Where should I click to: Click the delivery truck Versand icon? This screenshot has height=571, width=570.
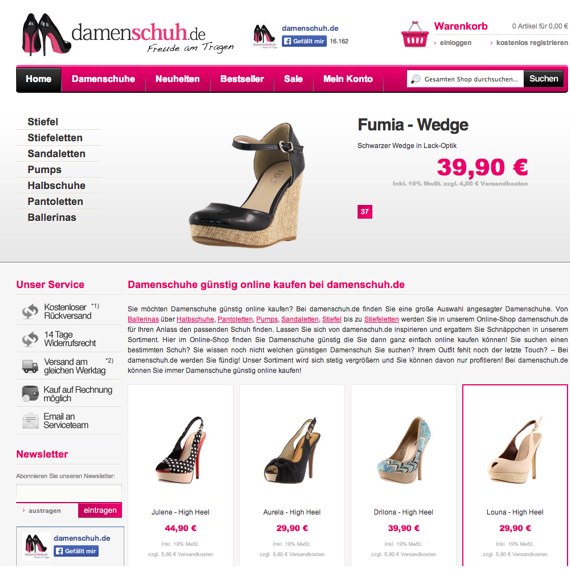click(30, 366)
